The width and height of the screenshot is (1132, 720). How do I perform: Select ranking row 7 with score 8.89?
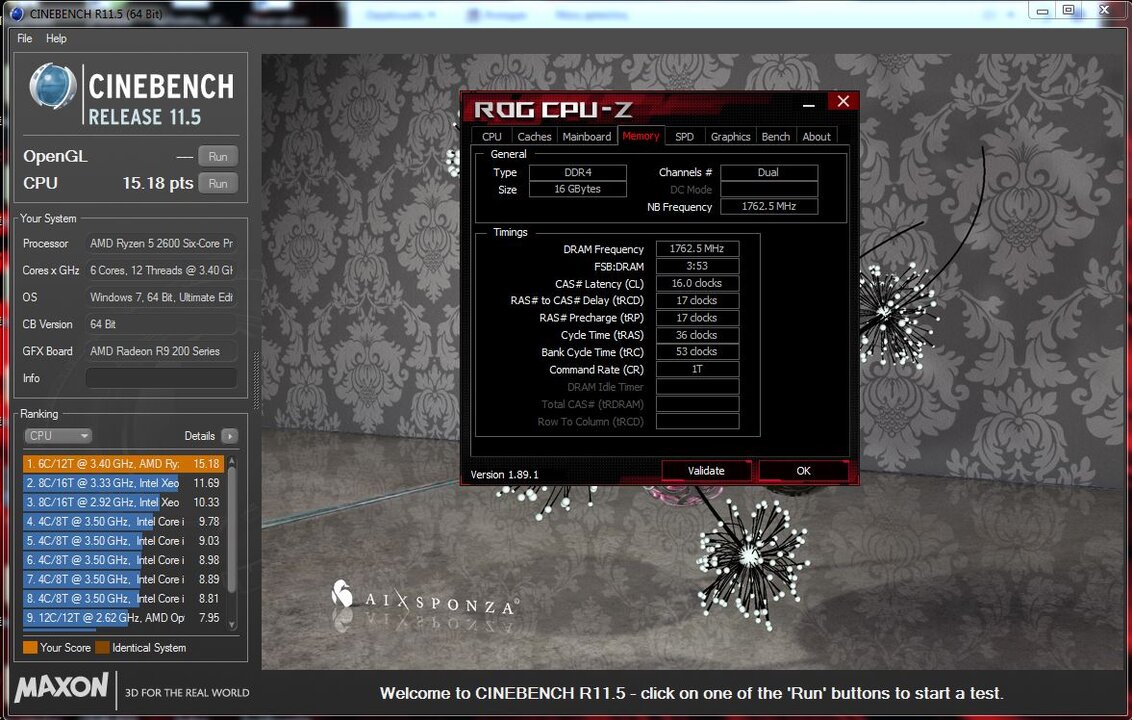123,579
